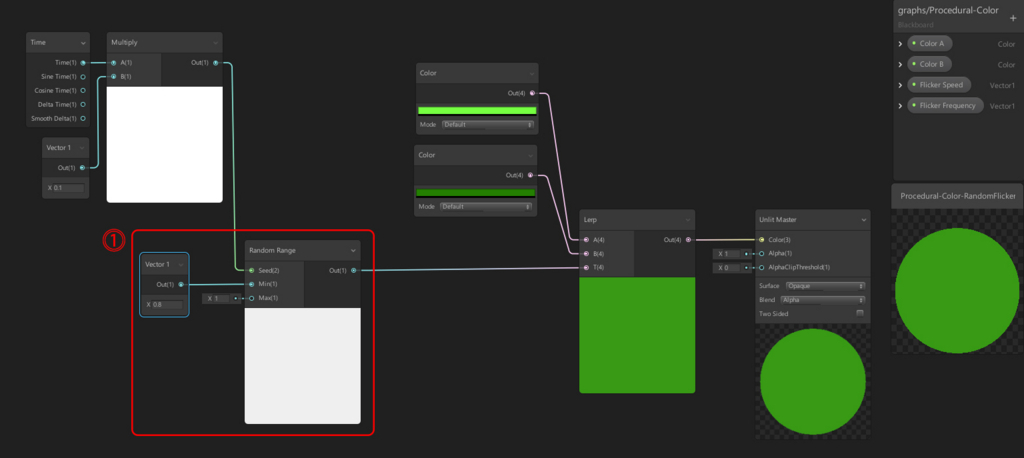Open the bright green color swatch picker

point(477,110)
